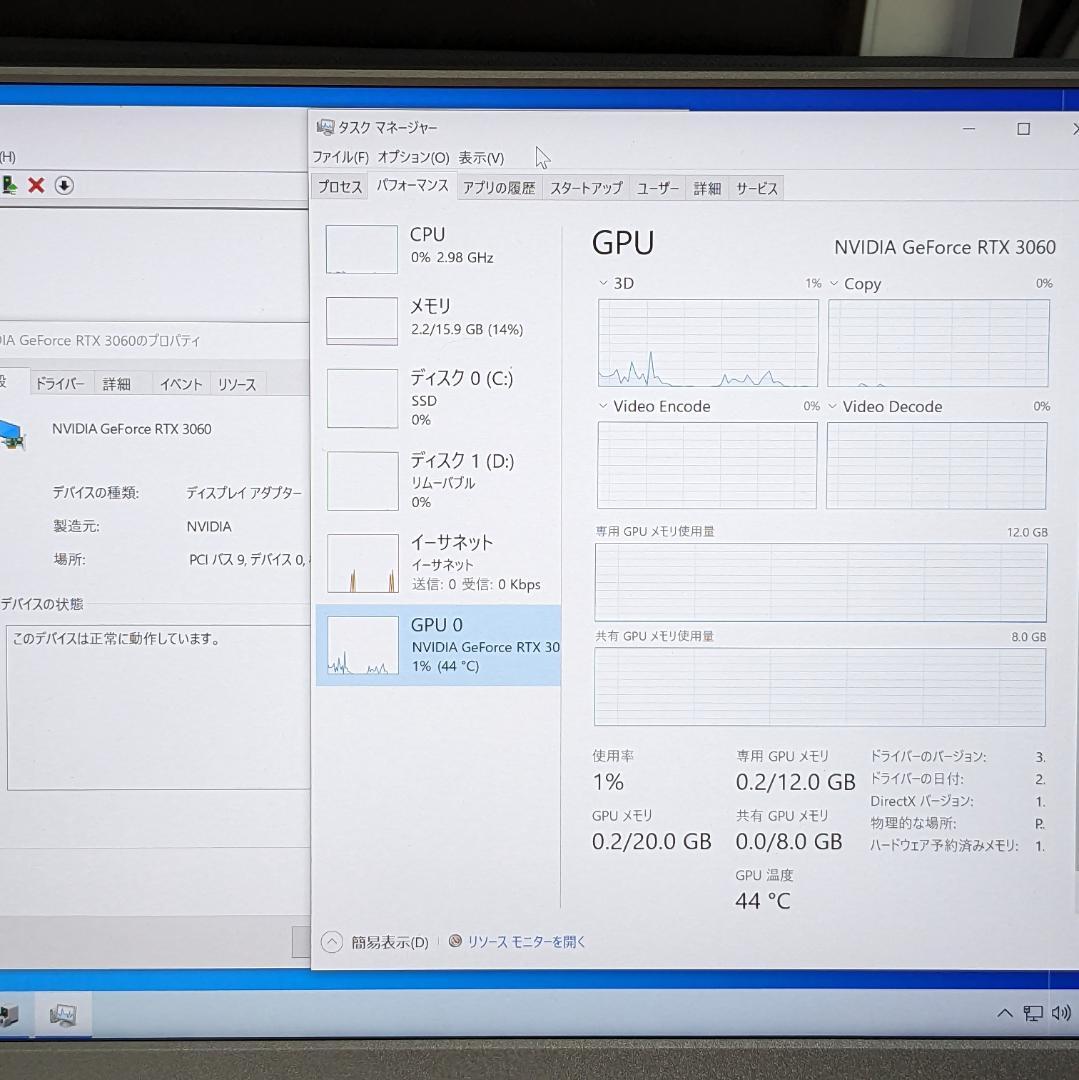The width and height of the screenshot is (1079, 1080).
Task: Click the display adapter device icon
Action: [13, 435]
